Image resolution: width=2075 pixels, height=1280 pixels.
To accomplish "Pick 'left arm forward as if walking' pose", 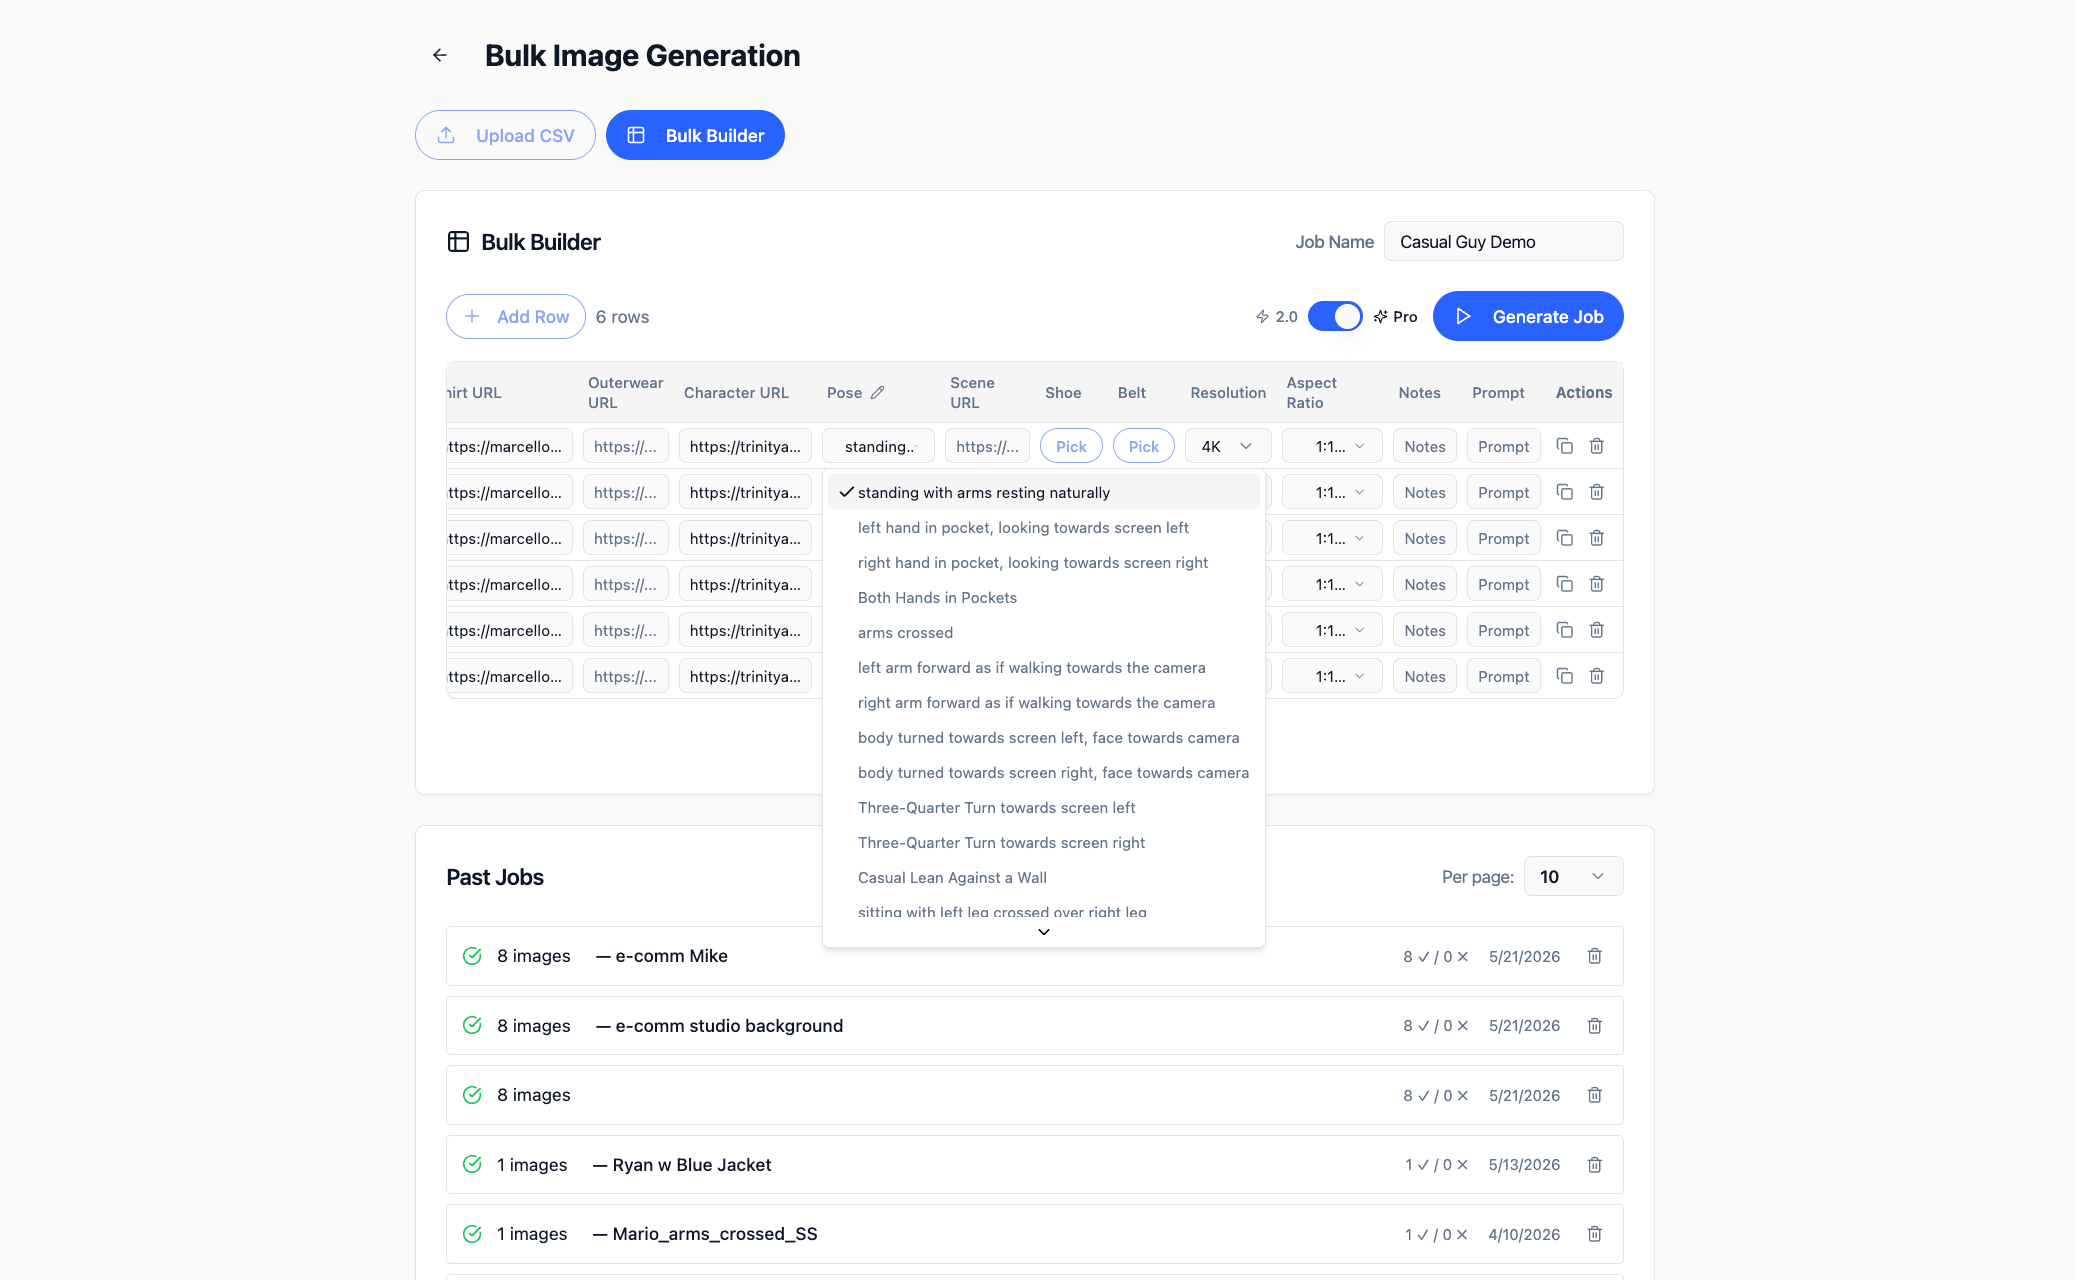I will pyautogui.click(x=1043, y=667).
